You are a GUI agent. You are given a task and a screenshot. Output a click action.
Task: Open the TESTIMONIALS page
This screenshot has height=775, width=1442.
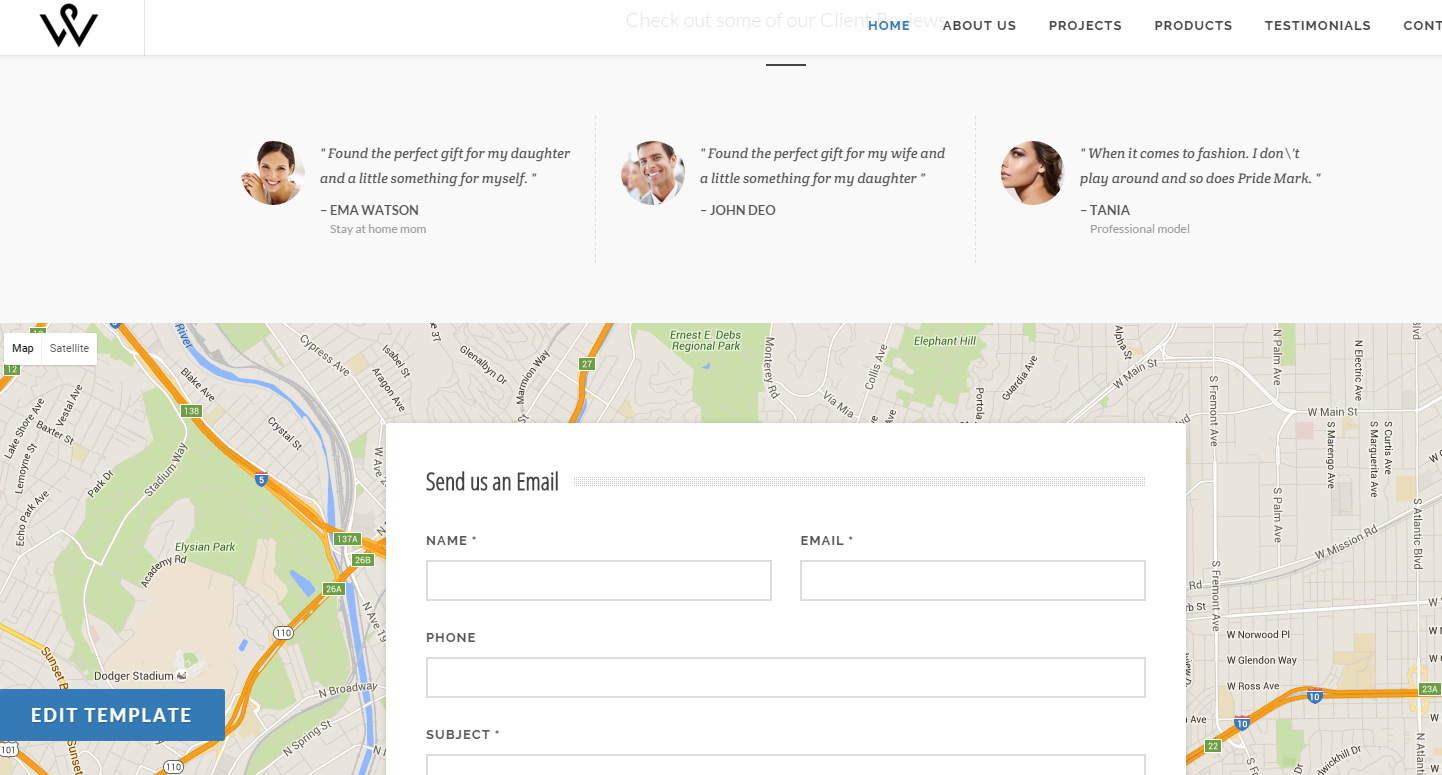[x=1318, y=25]
